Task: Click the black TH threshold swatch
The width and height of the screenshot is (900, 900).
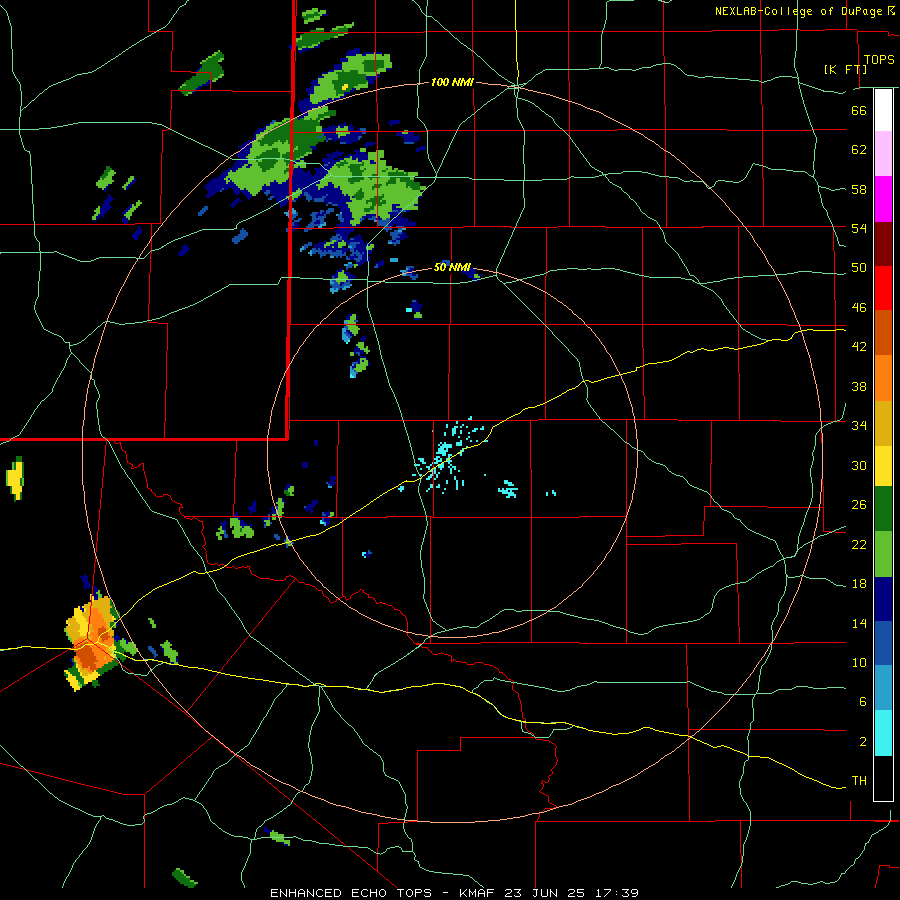Action: 883,778
